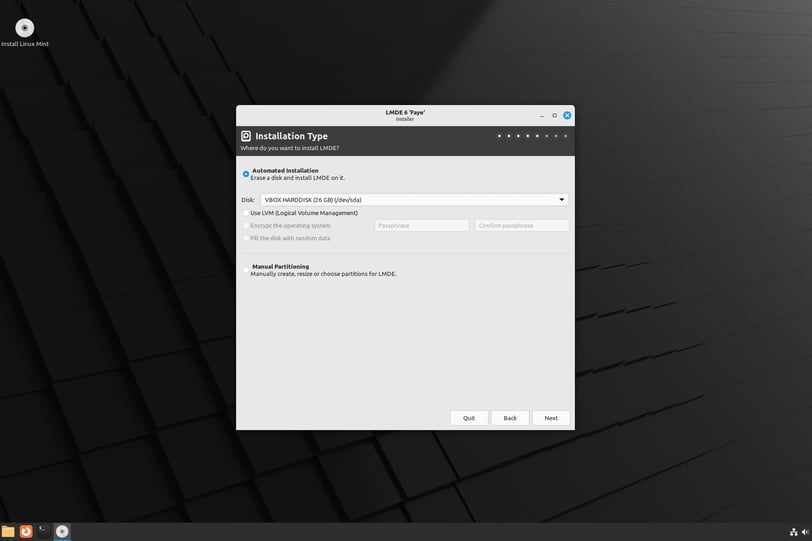Open the volume tray icon

point(805,532)
